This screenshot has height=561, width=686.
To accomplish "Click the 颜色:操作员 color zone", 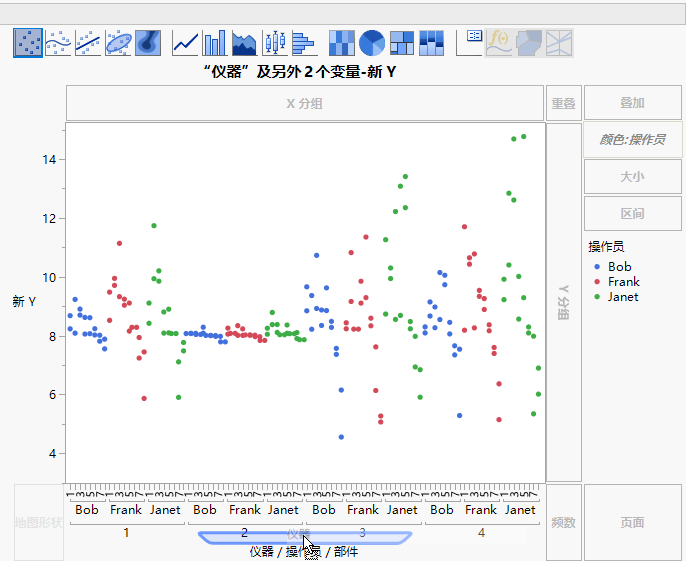I will [632, 140].
